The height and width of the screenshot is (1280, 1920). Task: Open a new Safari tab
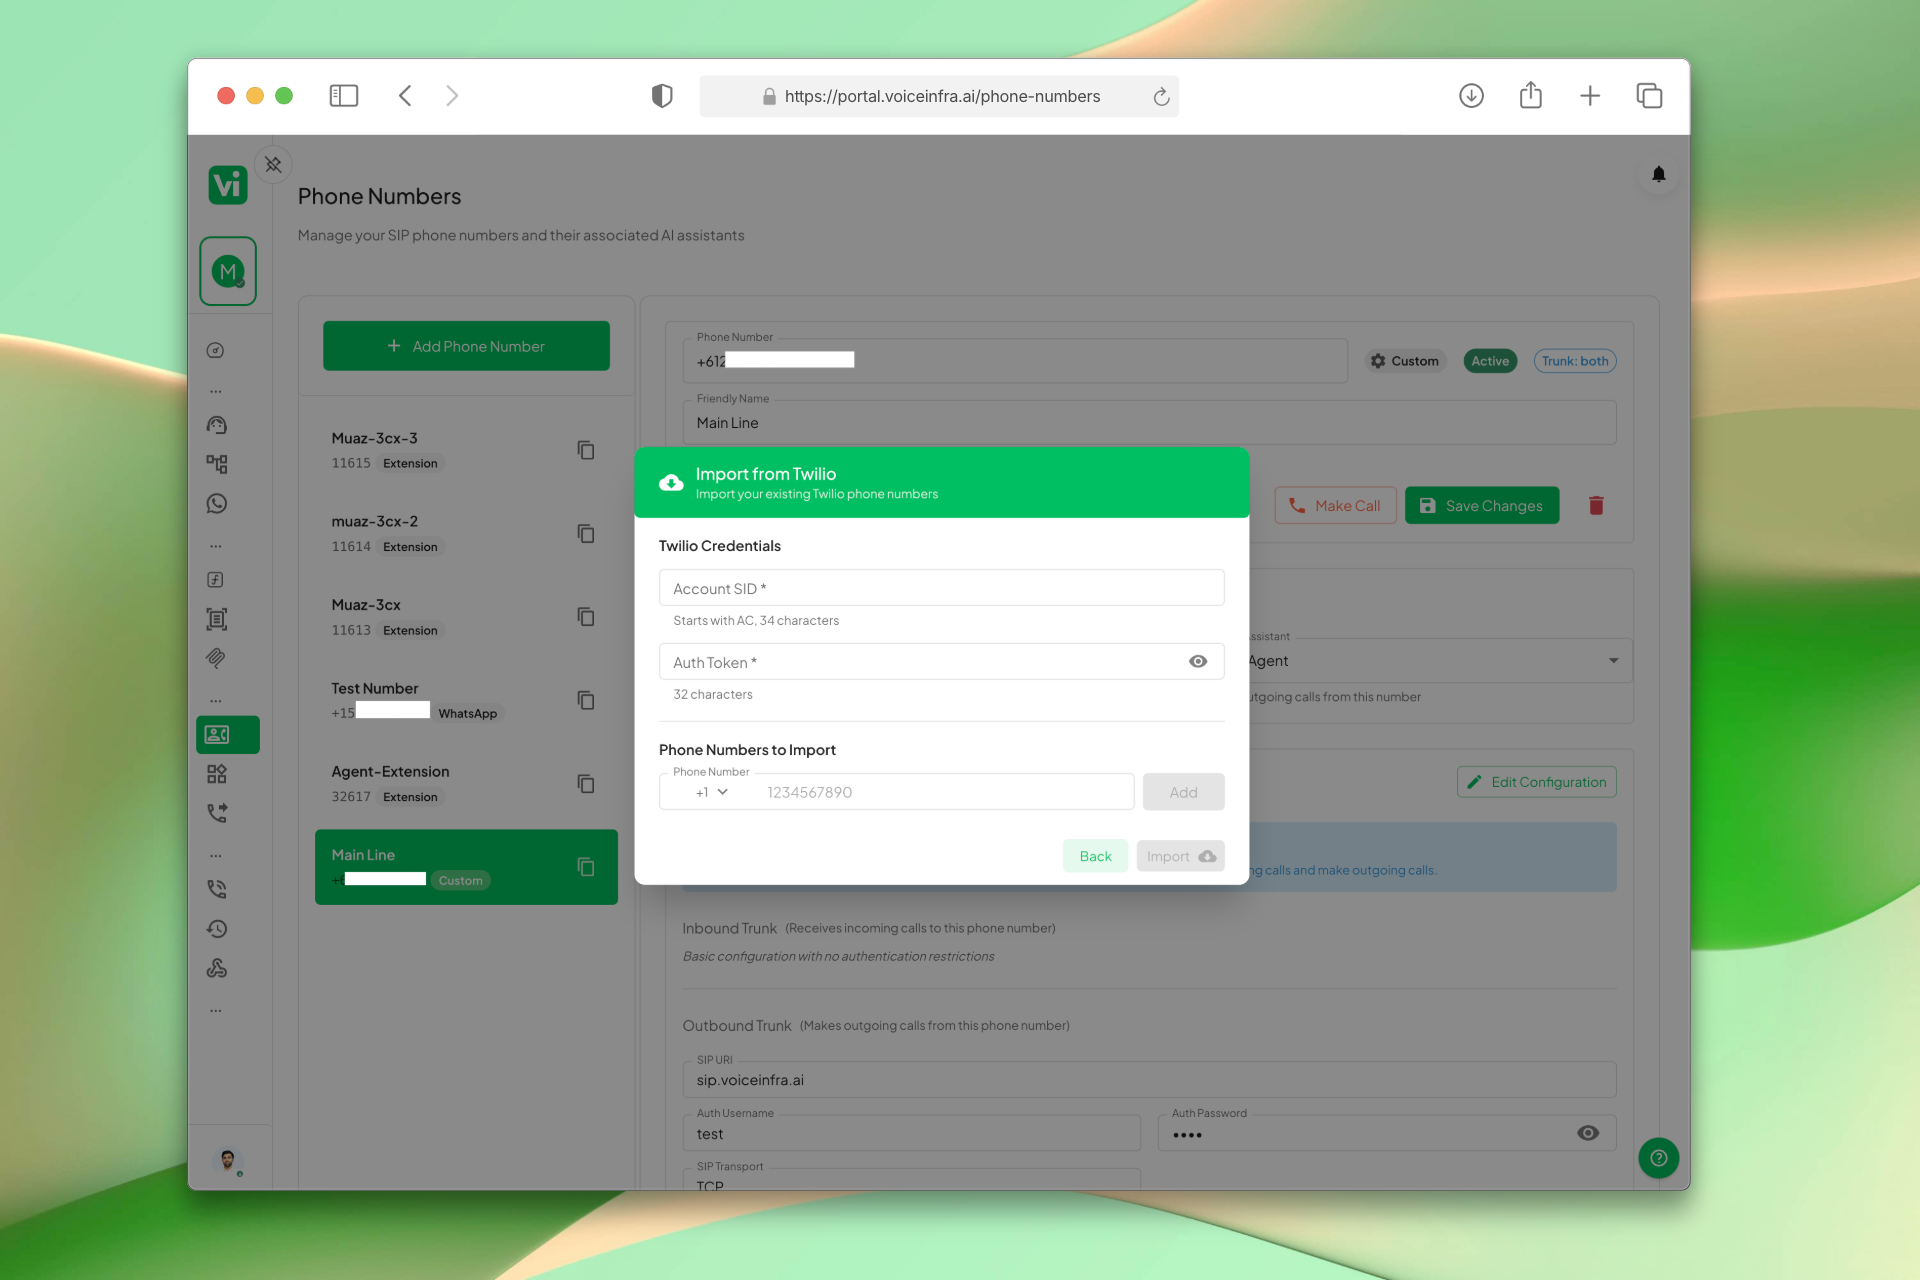(x=1590, y=96)
